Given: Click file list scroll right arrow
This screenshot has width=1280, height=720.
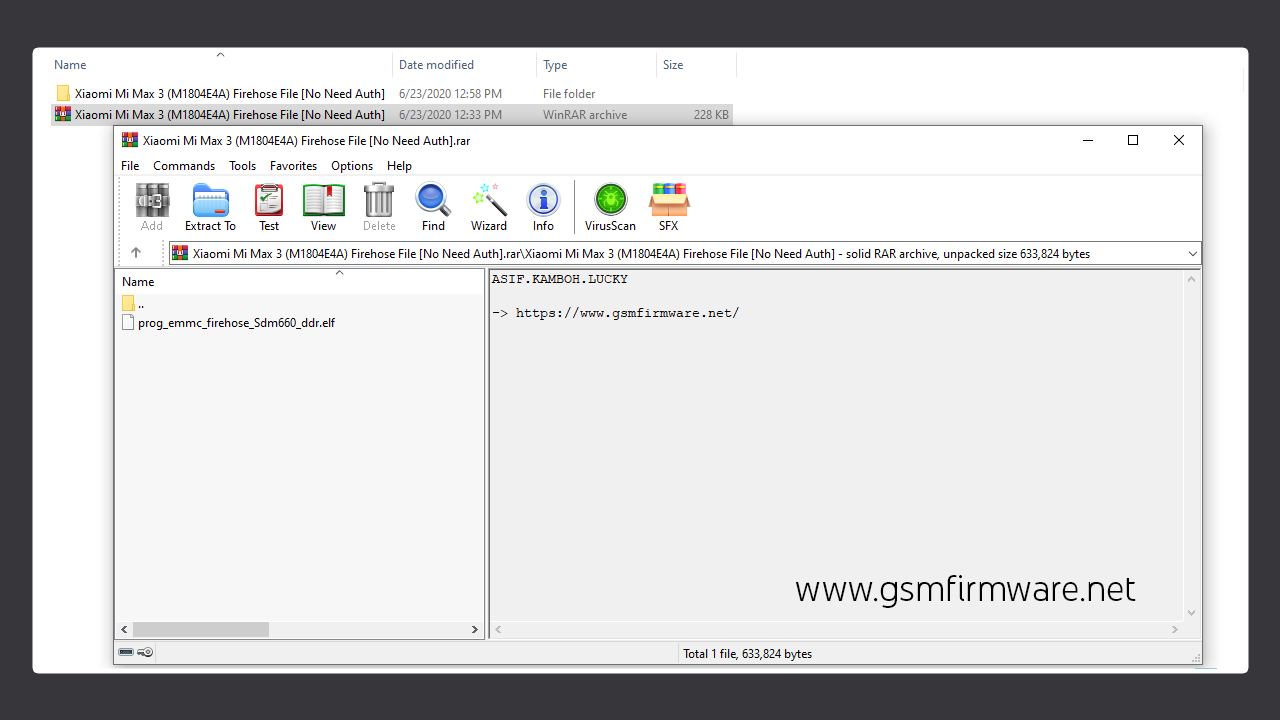Looking at the screenshot, I should [x=475, y=630].
